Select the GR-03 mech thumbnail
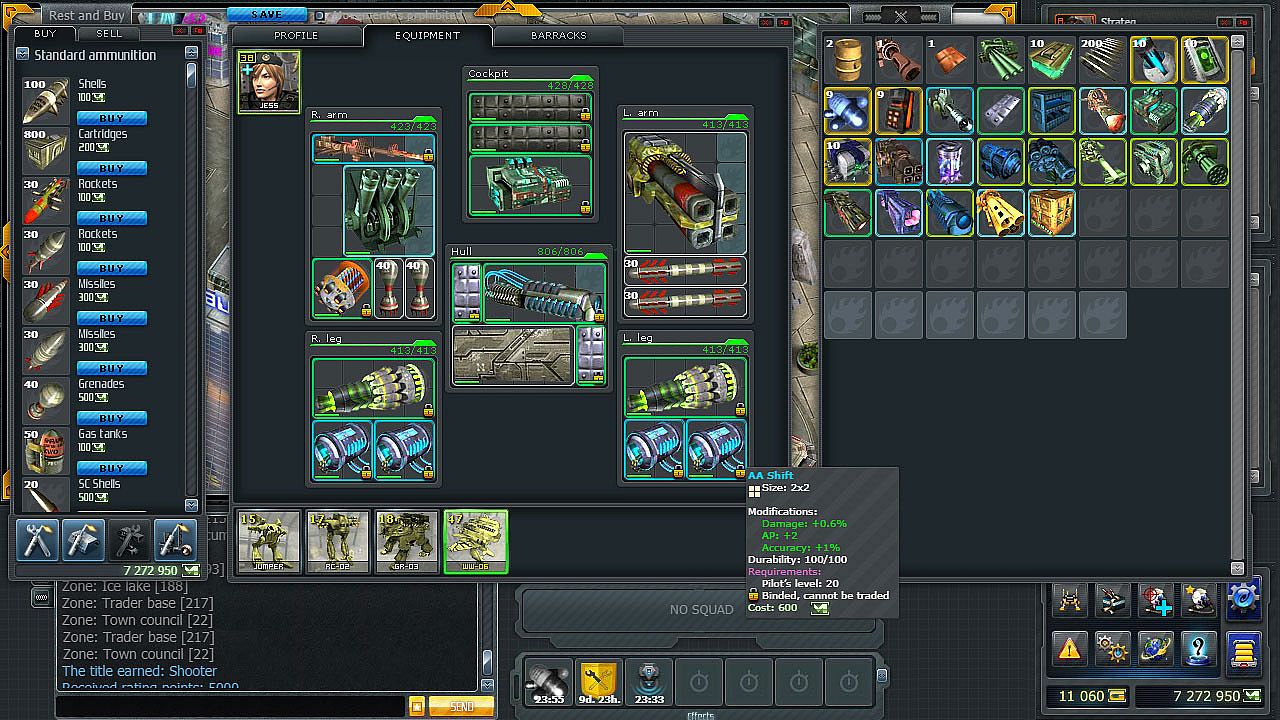The height and width of the screenshot is (720, 1280). coord(406,542)
